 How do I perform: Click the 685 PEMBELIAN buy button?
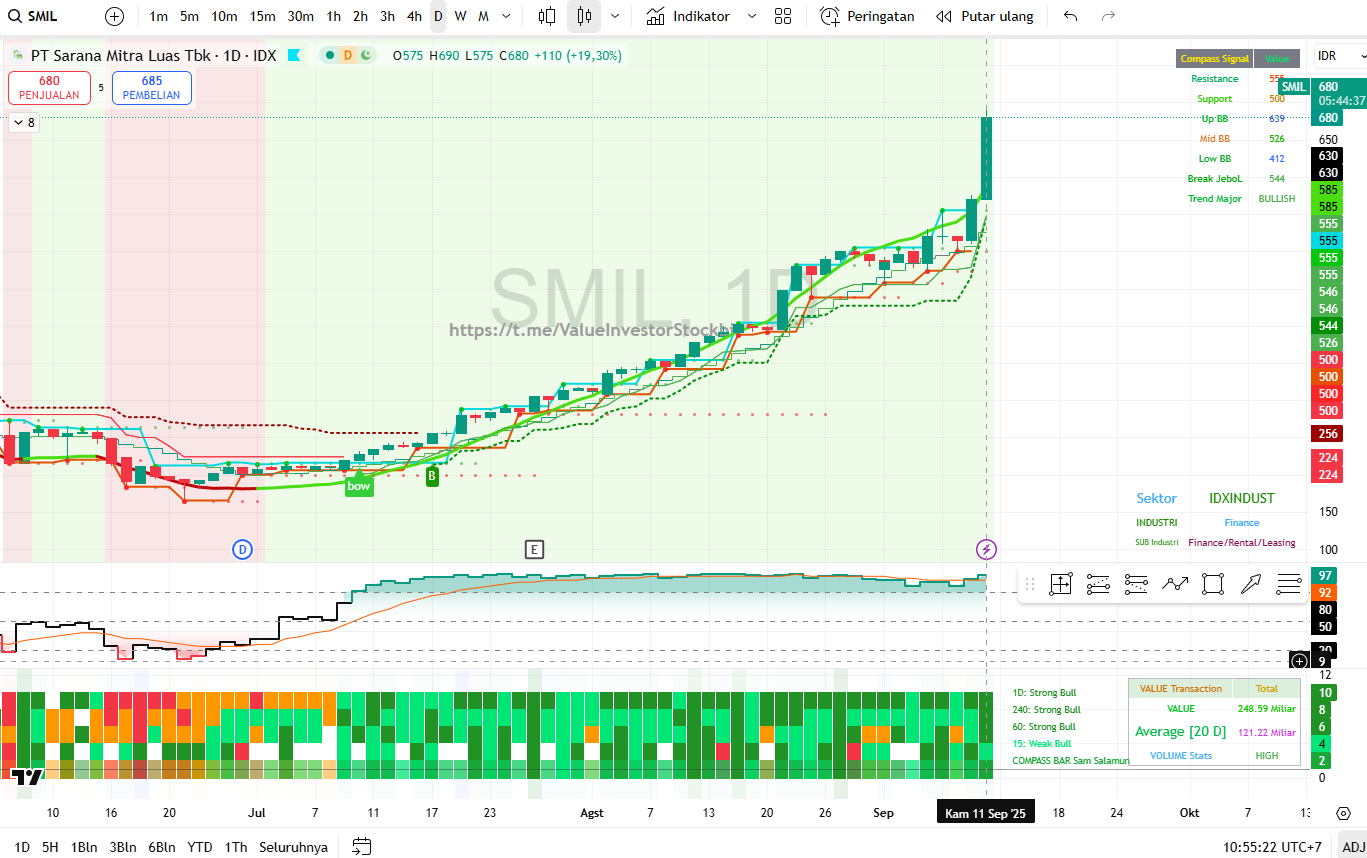(152, 88)
